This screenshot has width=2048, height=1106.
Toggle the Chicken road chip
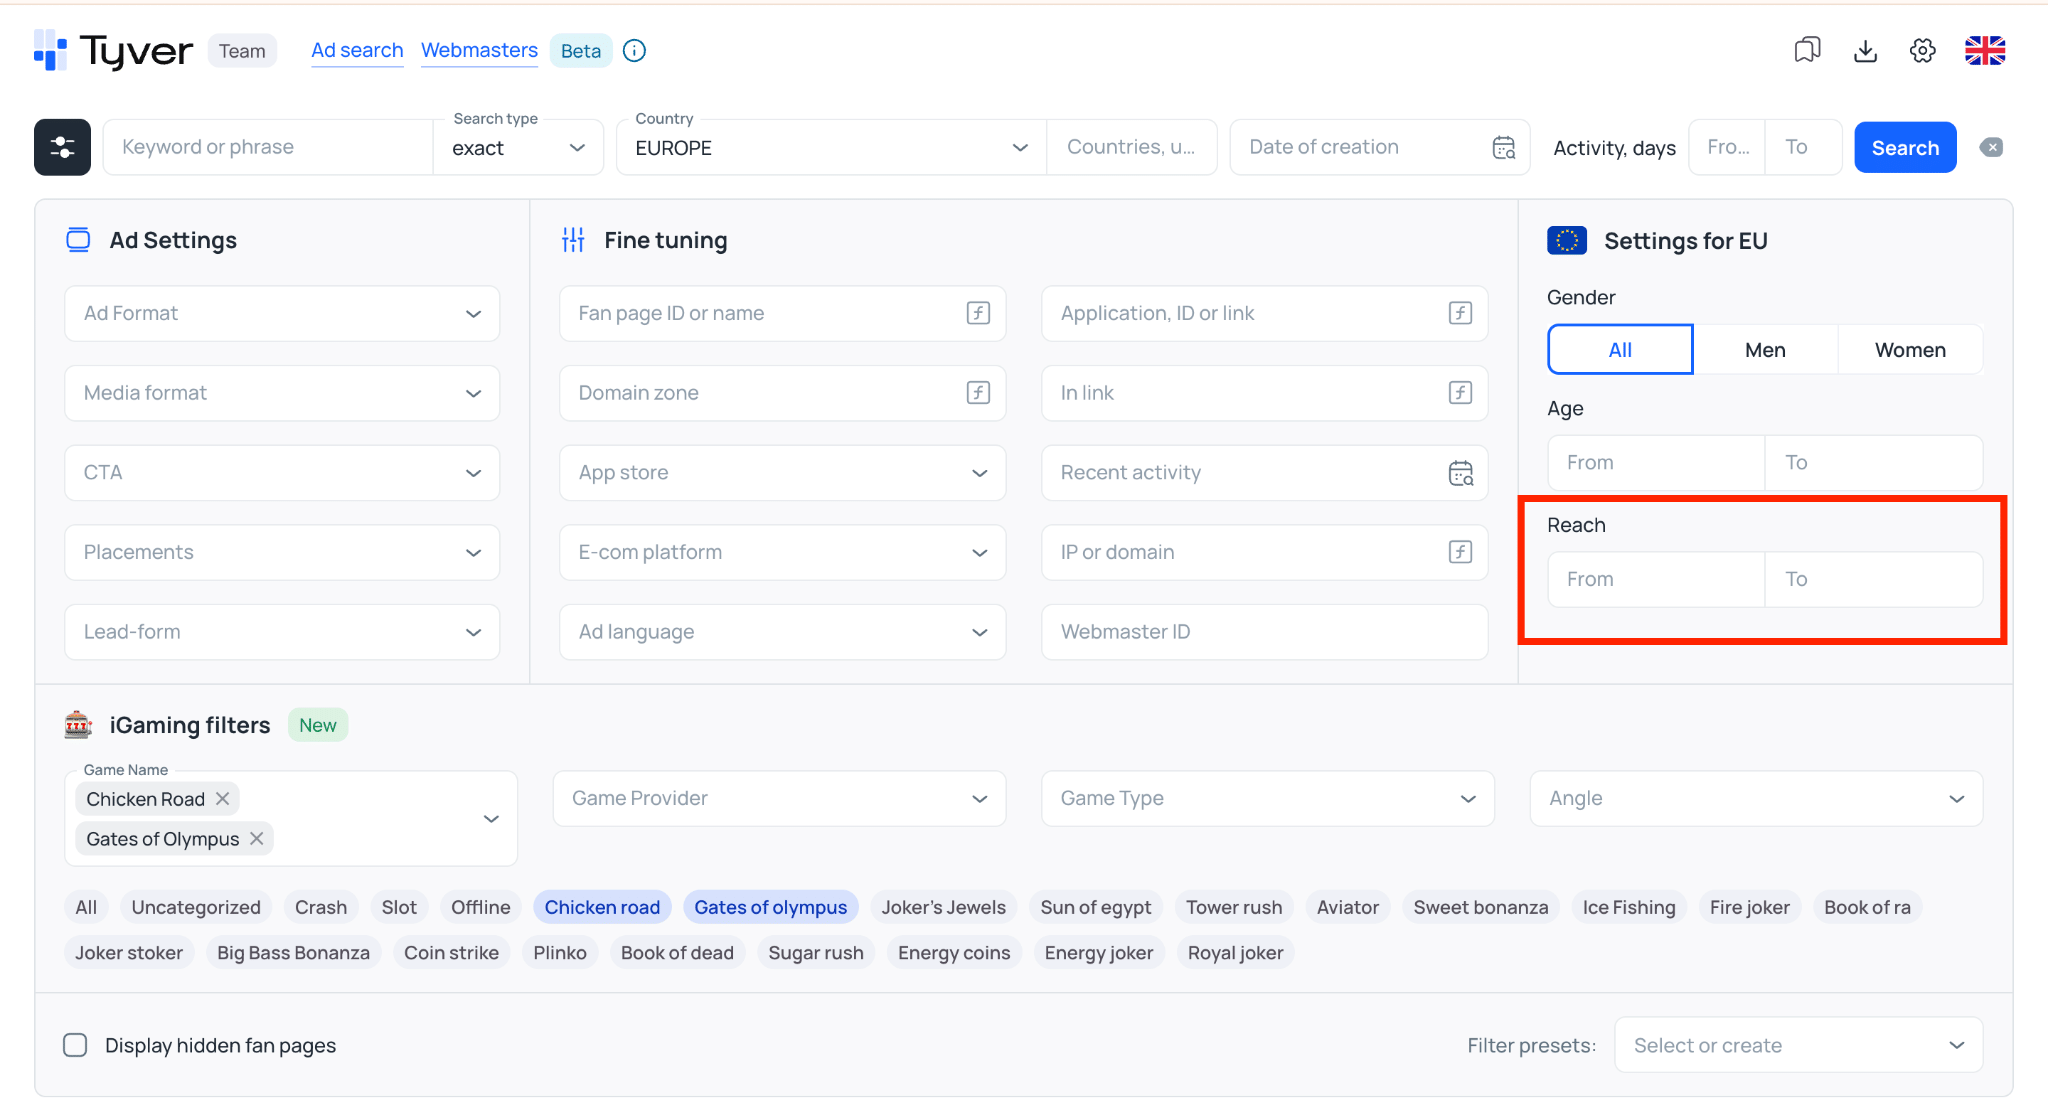click(602, 907)
